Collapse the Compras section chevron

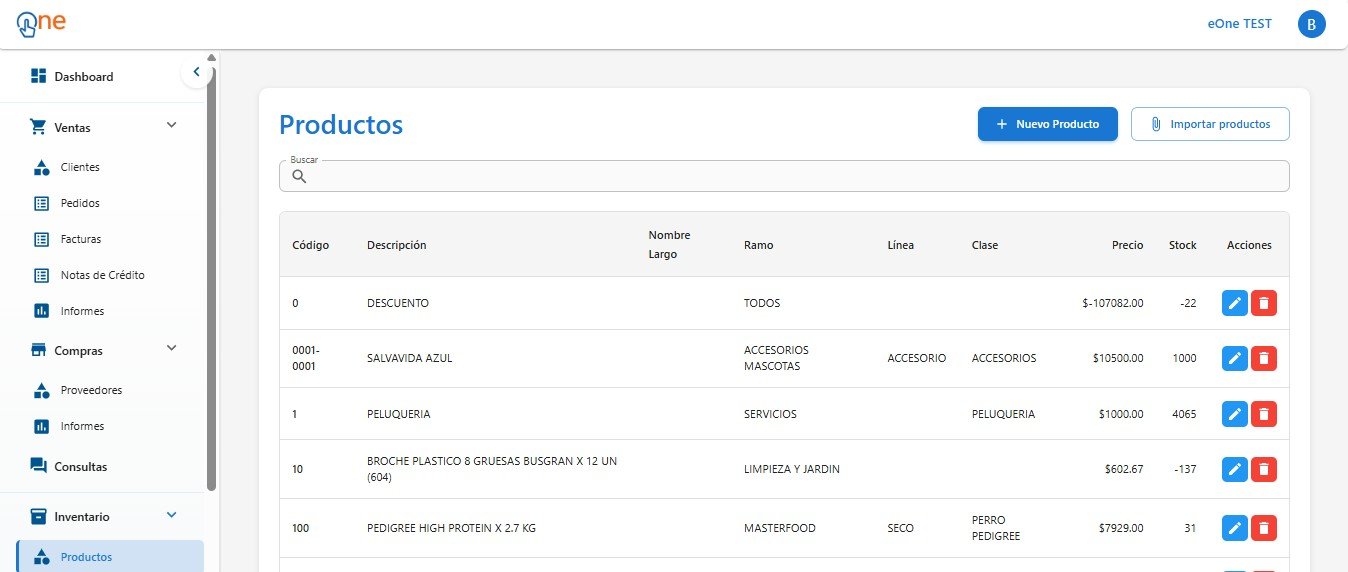tap(171, 348)
